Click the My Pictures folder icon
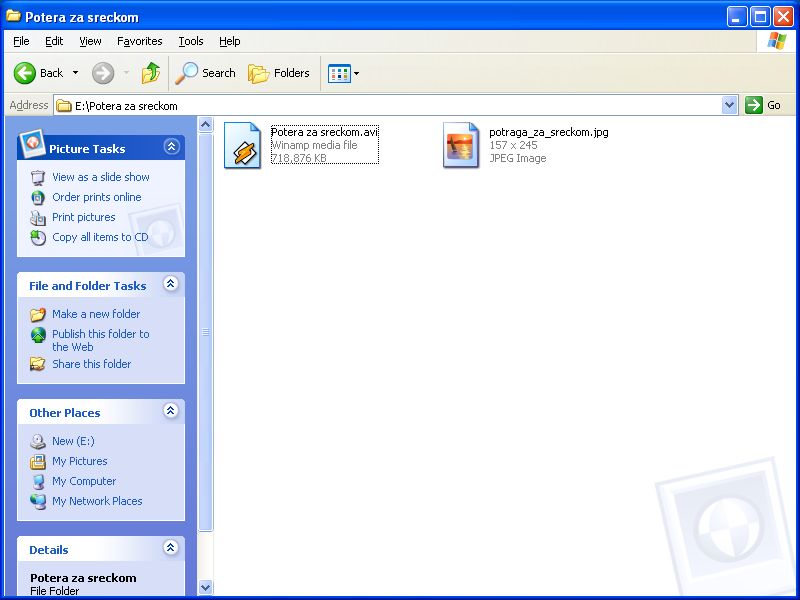Image resolution: width=800 pixels, height=600 pixels. (x=38, y=461)
